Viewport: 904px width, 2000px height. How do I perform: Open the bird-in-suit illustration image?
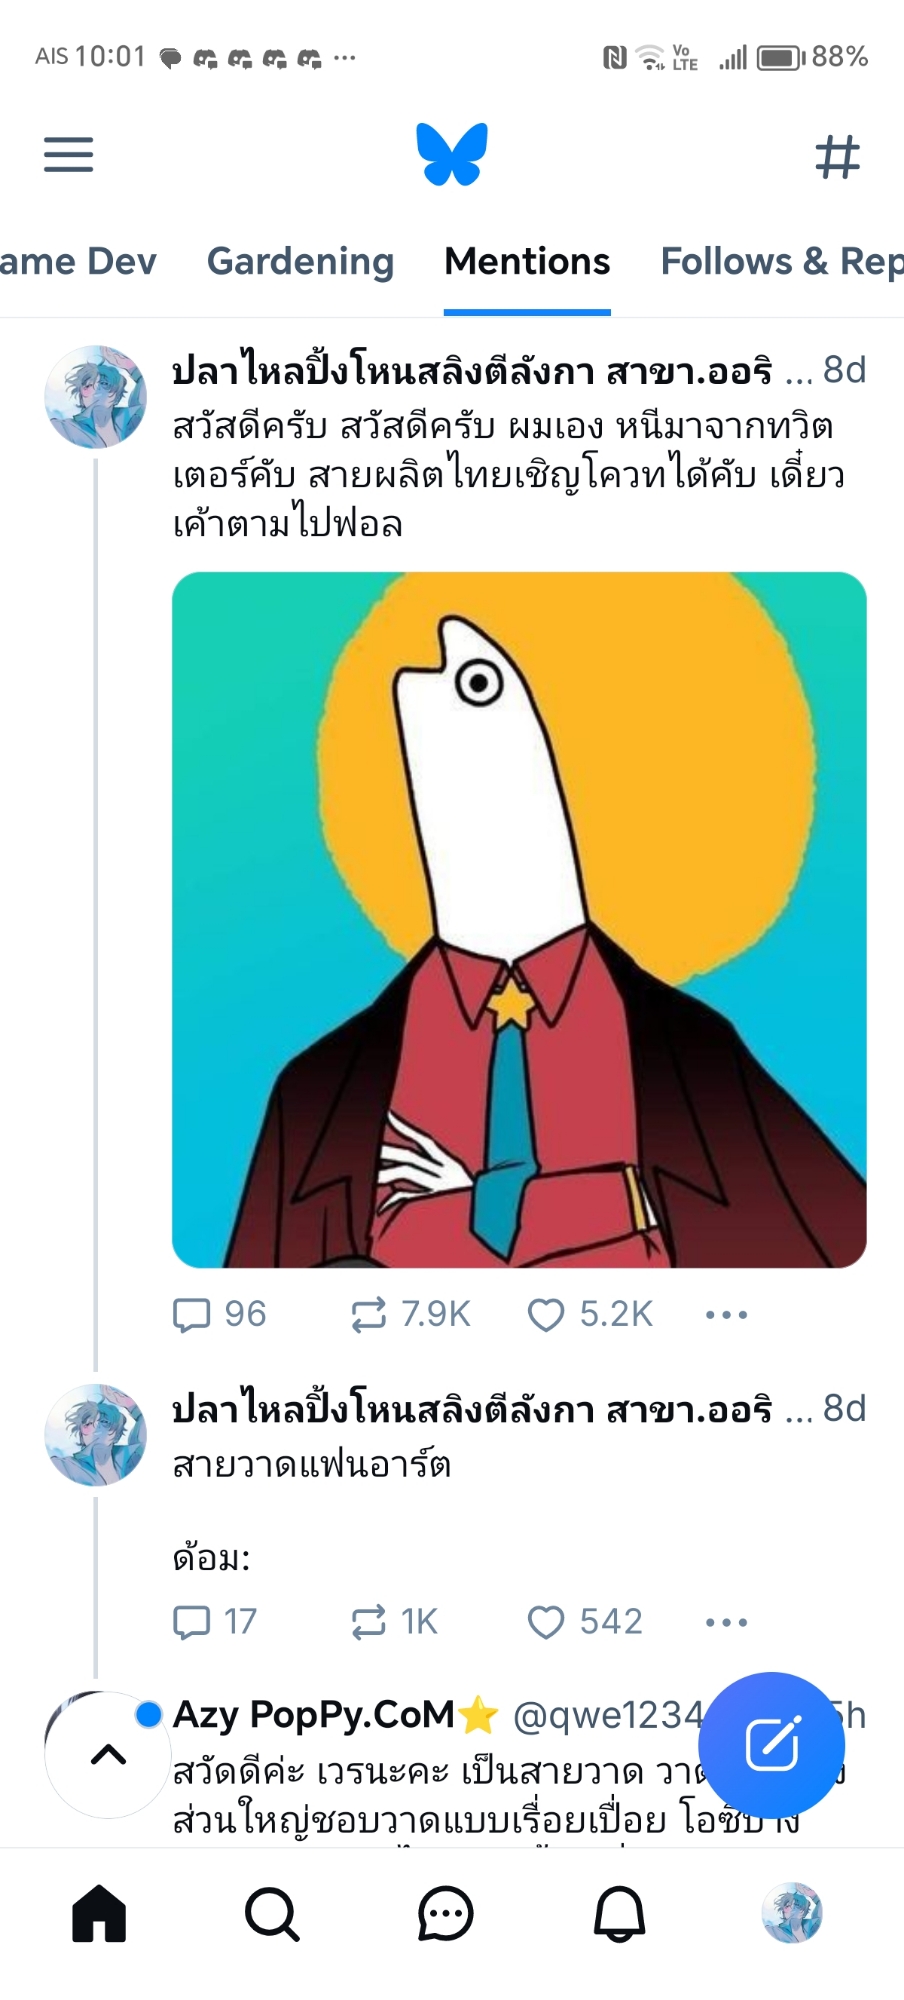[519, 919]
